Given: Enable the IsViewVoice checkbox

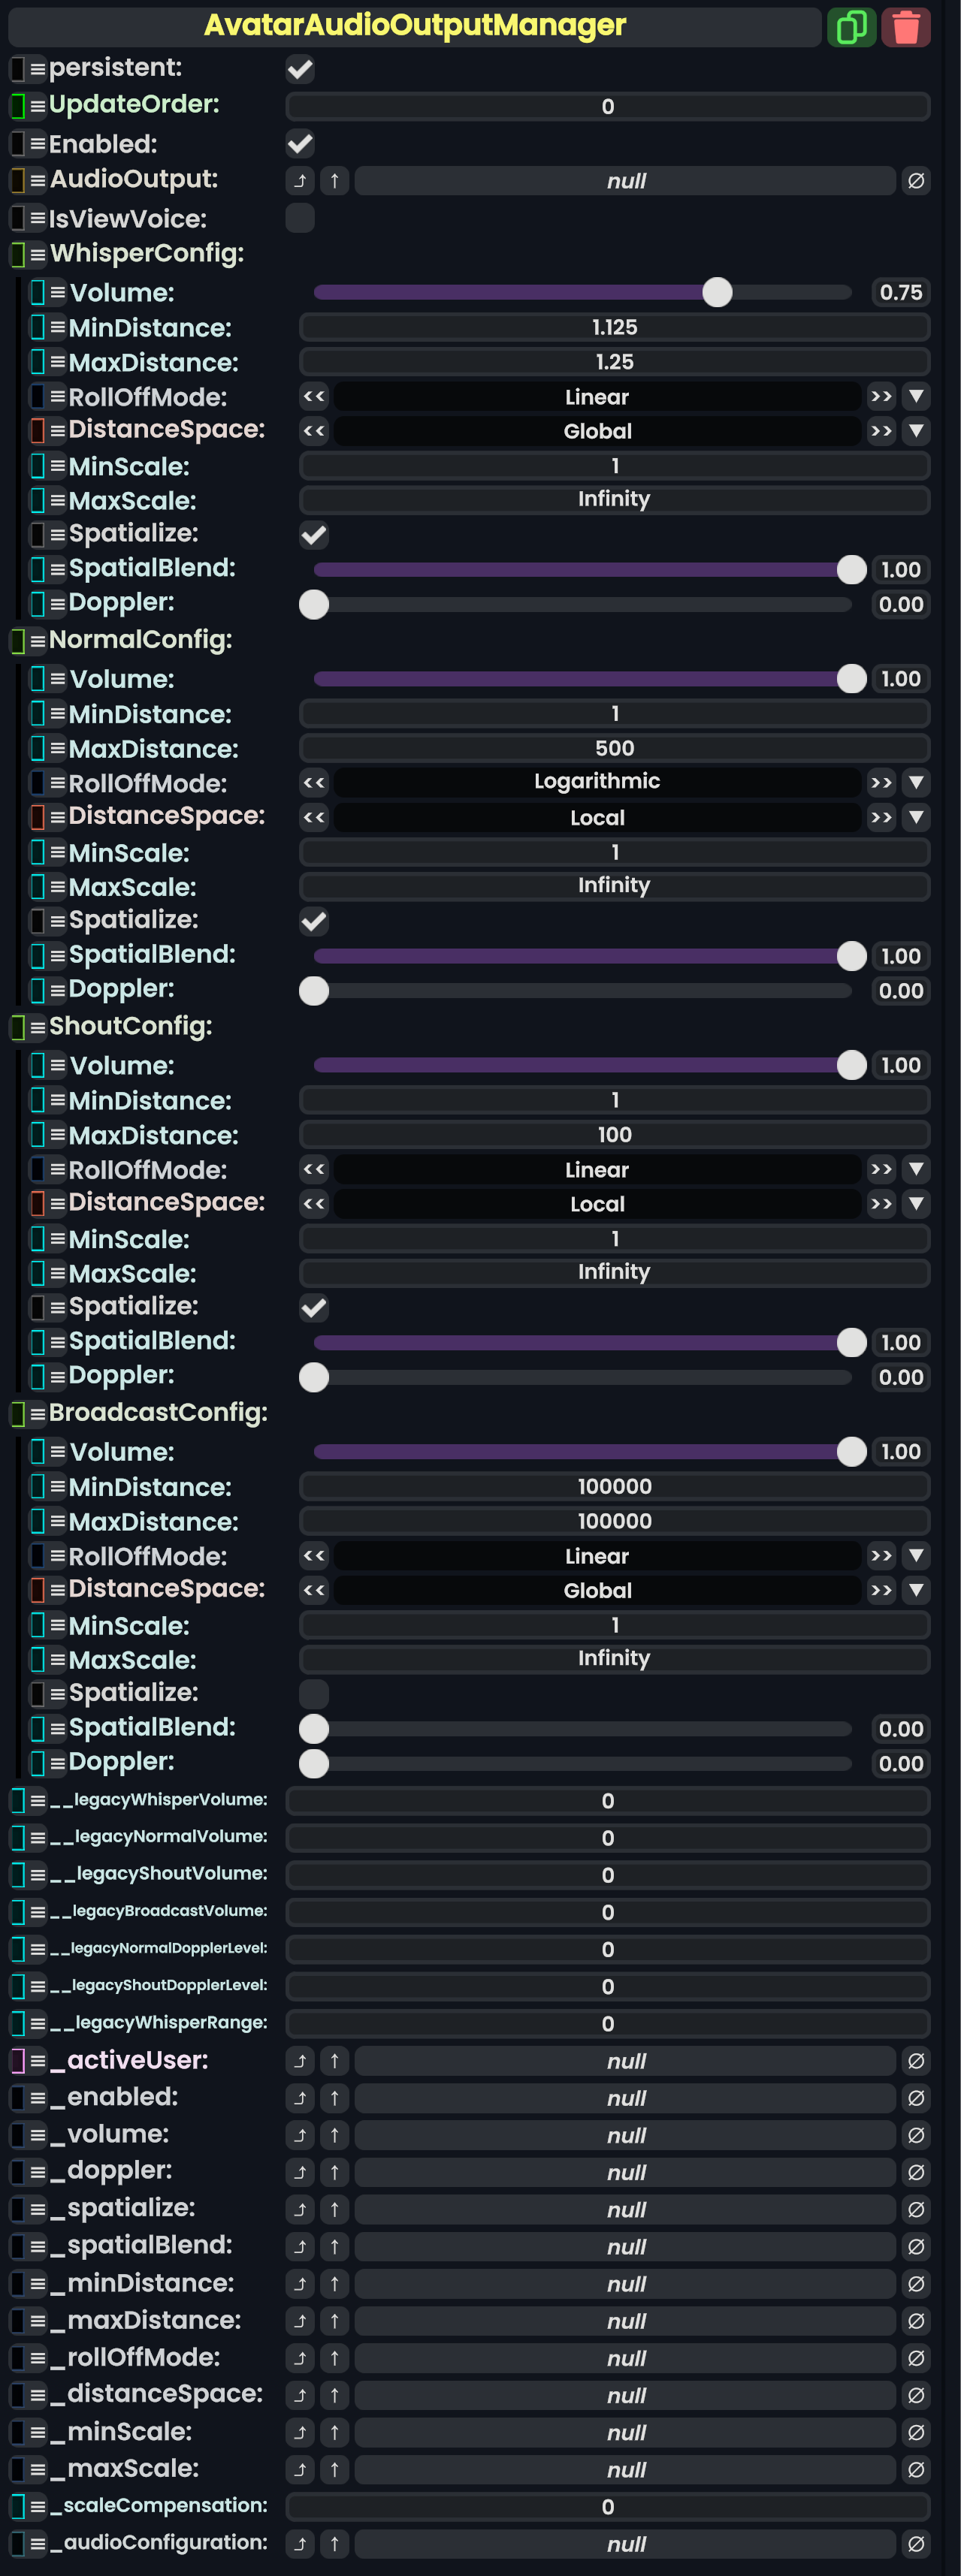Looking at the screenshot, I should click(300, 218).
